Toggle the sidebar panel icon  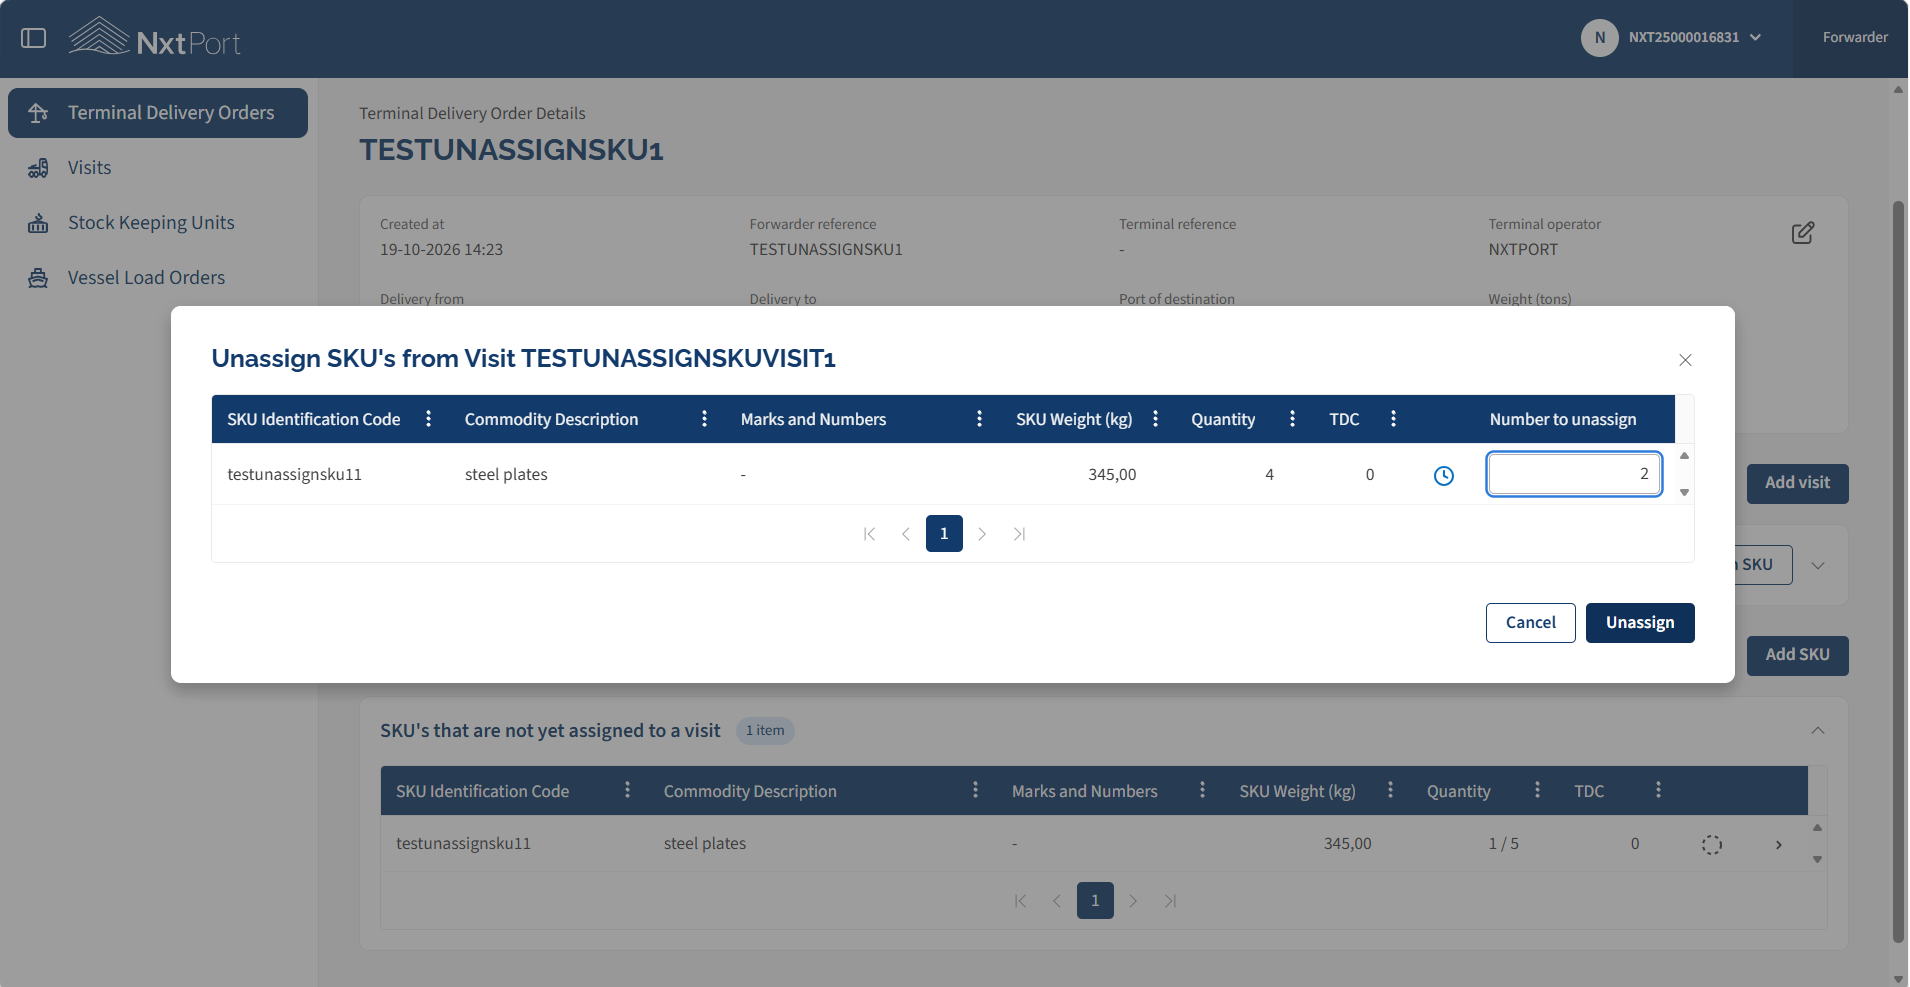34,38
